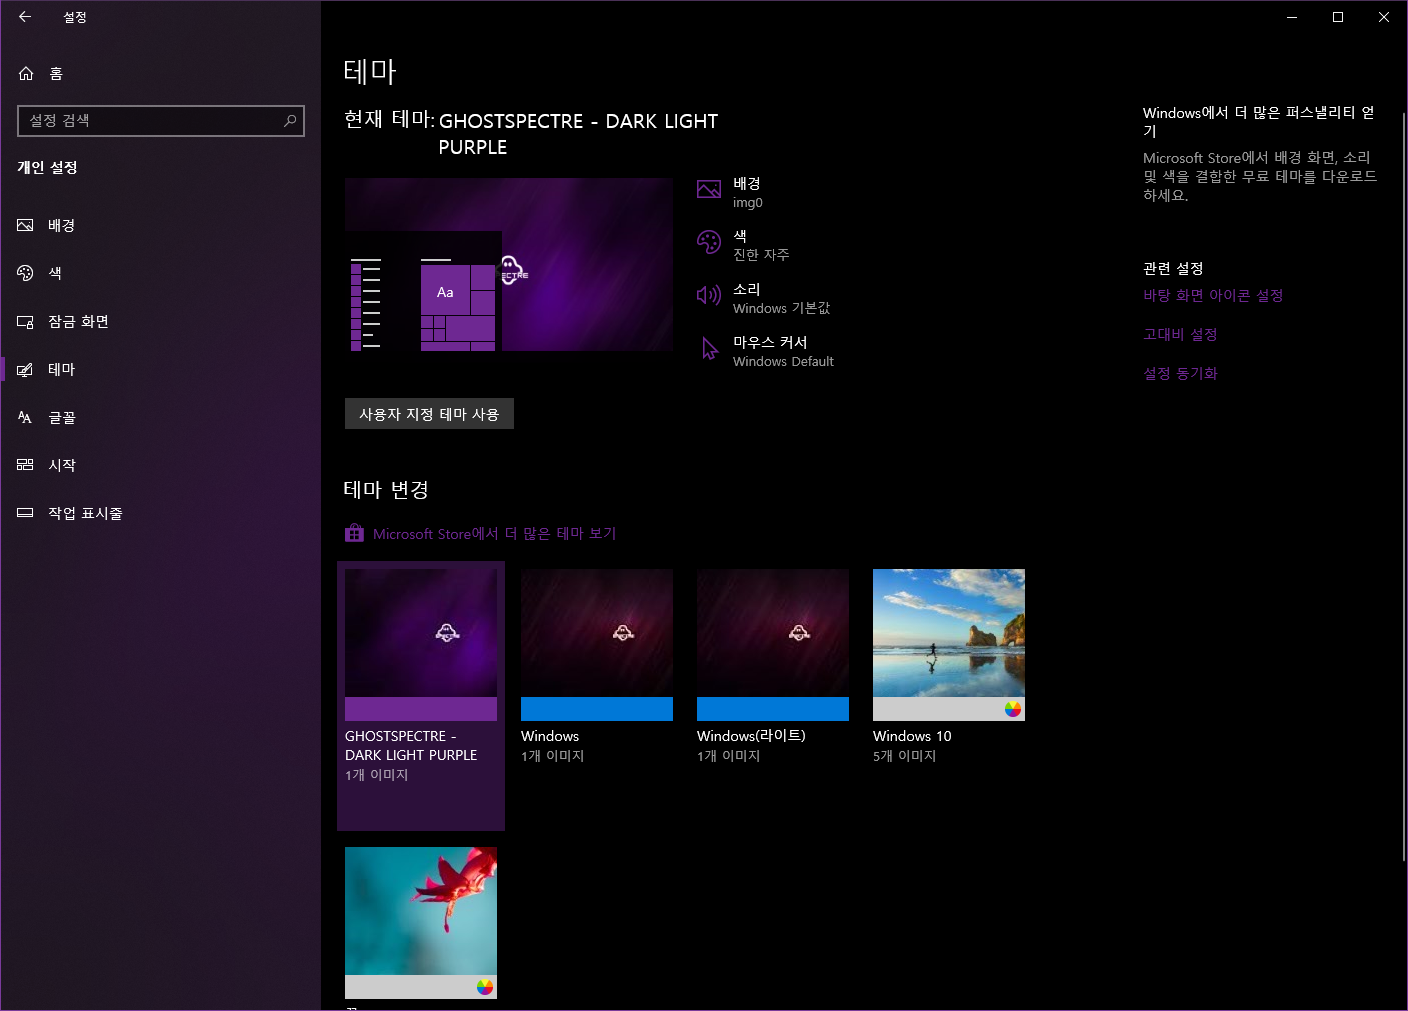Open 바탕 화면 아이콘 설정 link

click(x=1213, y=296)
